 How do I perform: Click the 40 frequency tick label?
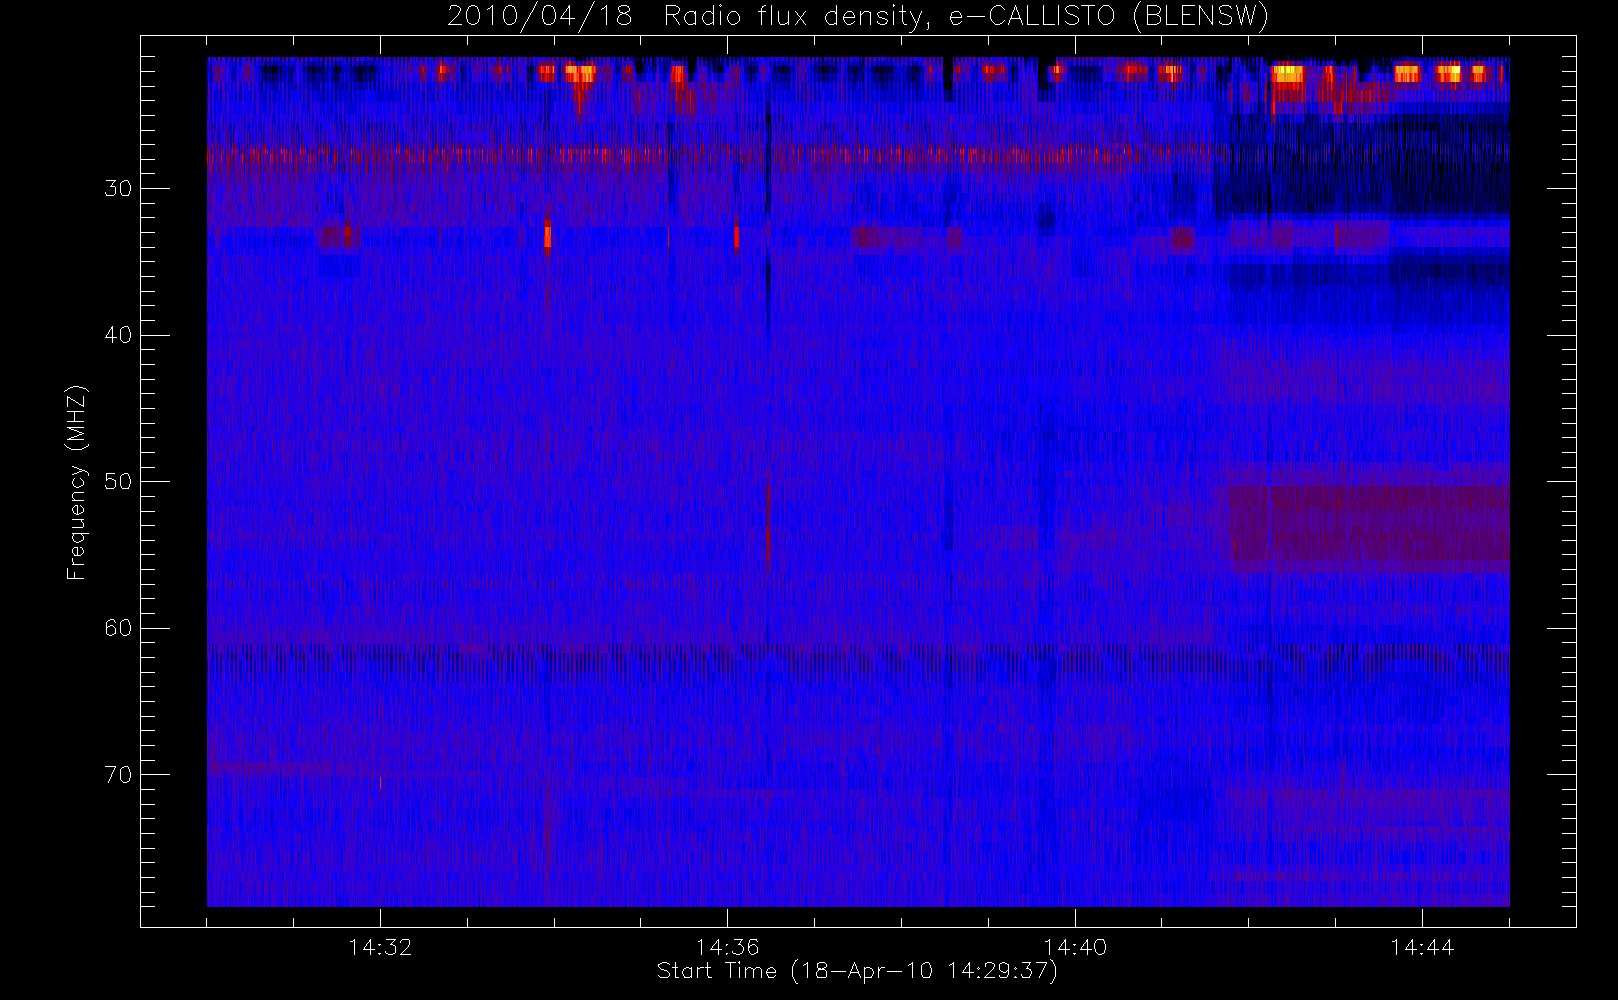pos(118,335)
